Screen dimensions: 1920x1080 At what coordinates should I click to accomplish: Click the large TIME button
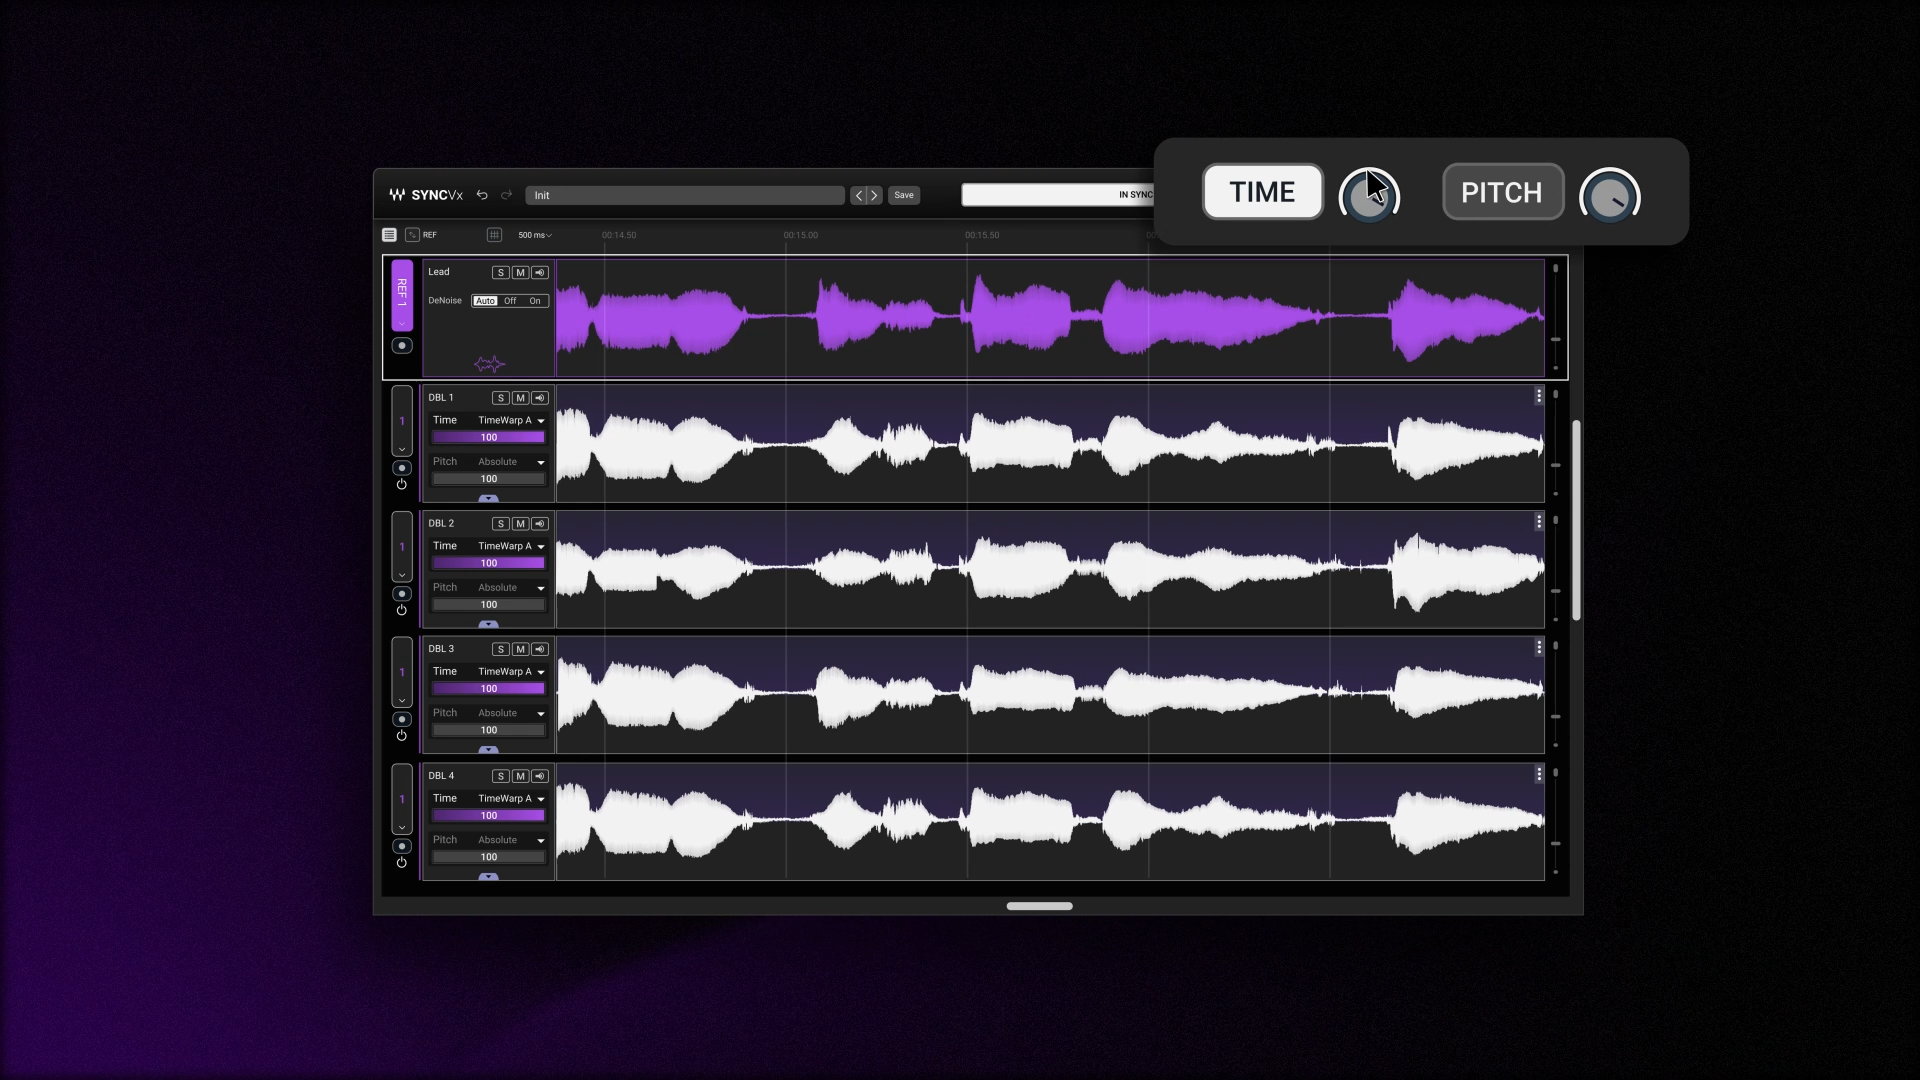tap(1263, 192)
